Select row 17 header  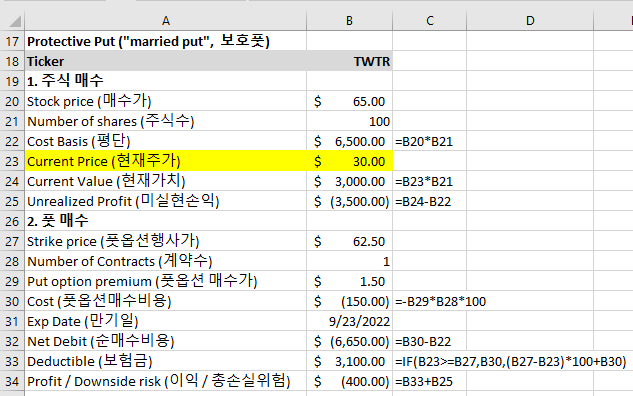coord(12,41)
